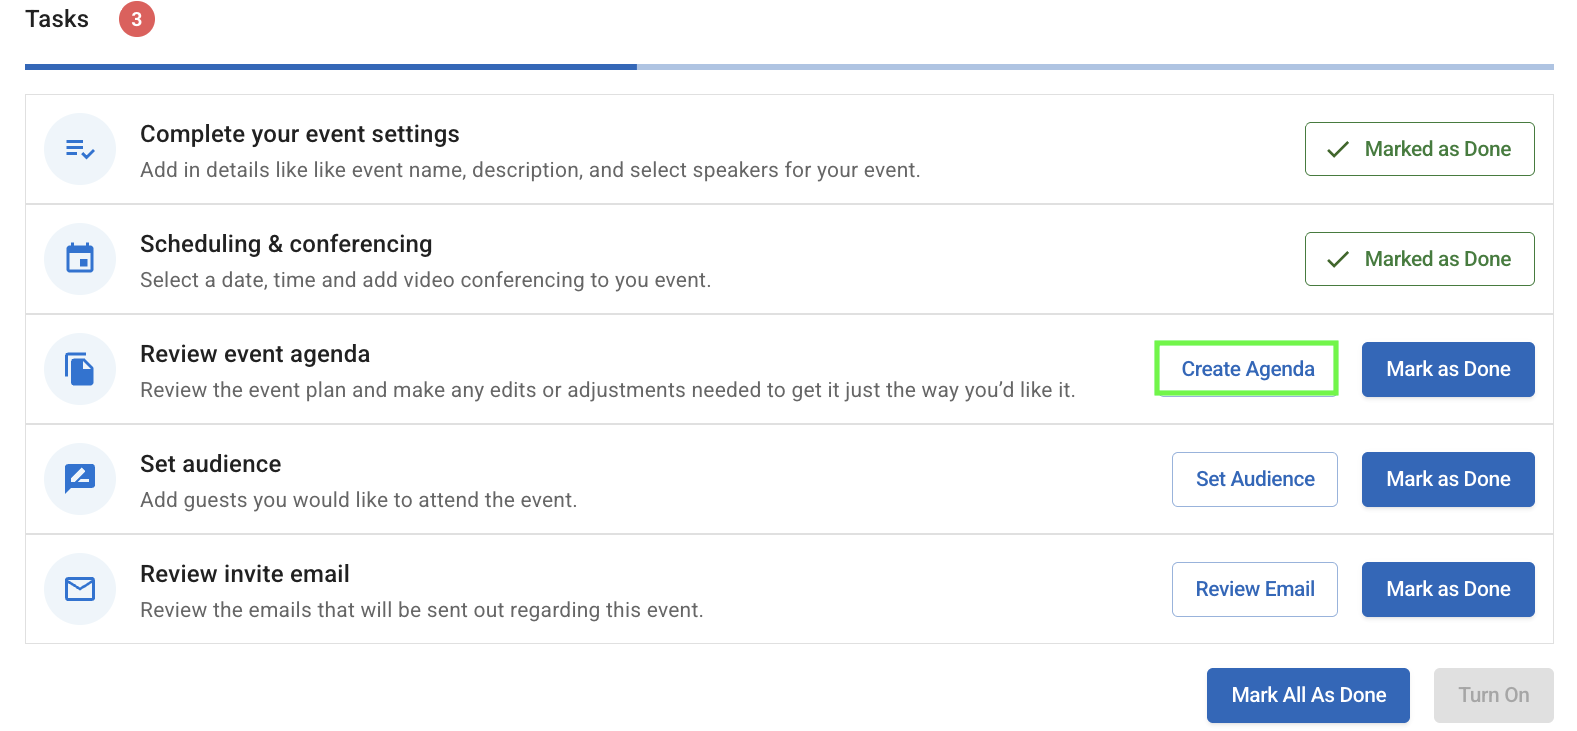This screenshot has height=731, width=1577.
Task: Click Mark All As Done
Action: click(x=1307, y=695)
